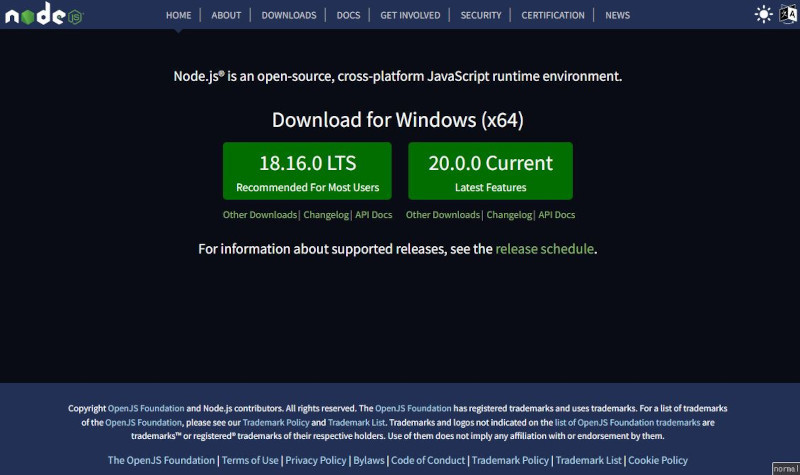Click the 'normal' indicator at bottom corner
The image size is (800, 475).
(786, 468)
